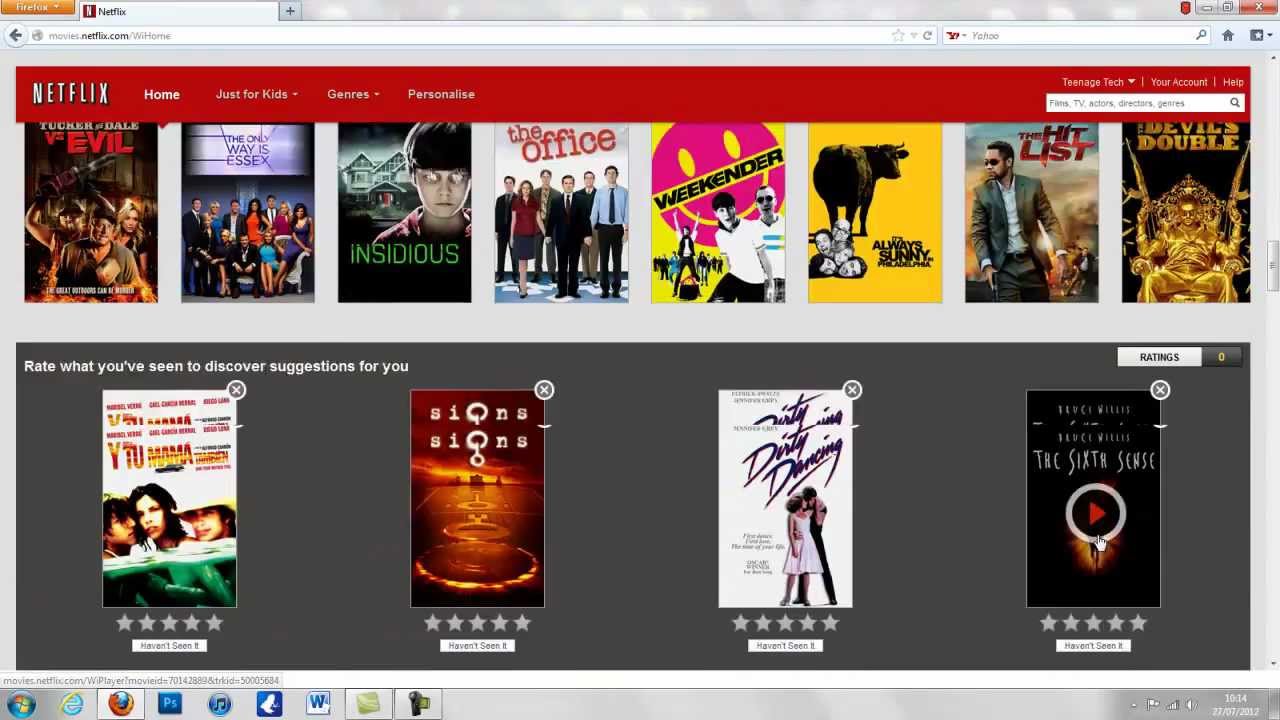This screenshot has height=720, width=1280.
Task: Reload the page with the refresh icon
Action: click(927, 35)
